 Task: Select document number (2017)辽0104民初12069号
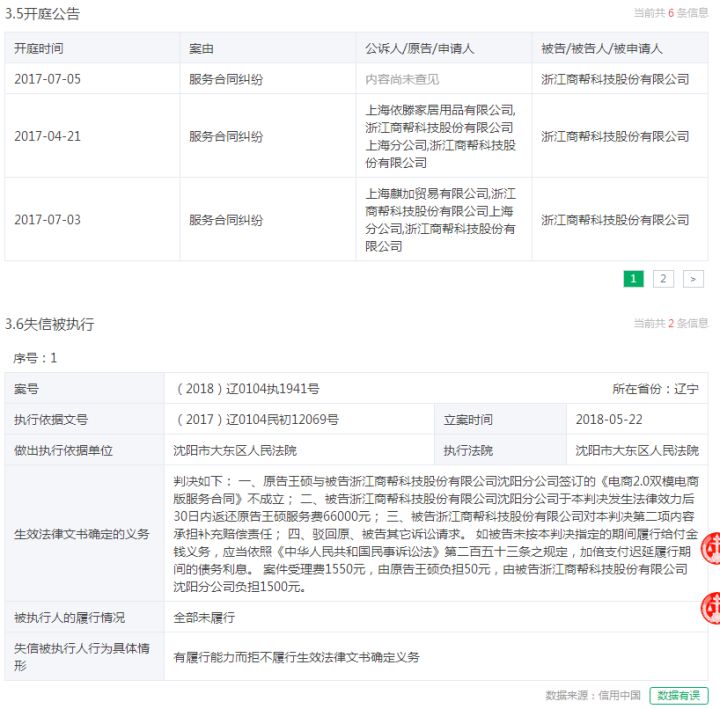coord(256,419)
